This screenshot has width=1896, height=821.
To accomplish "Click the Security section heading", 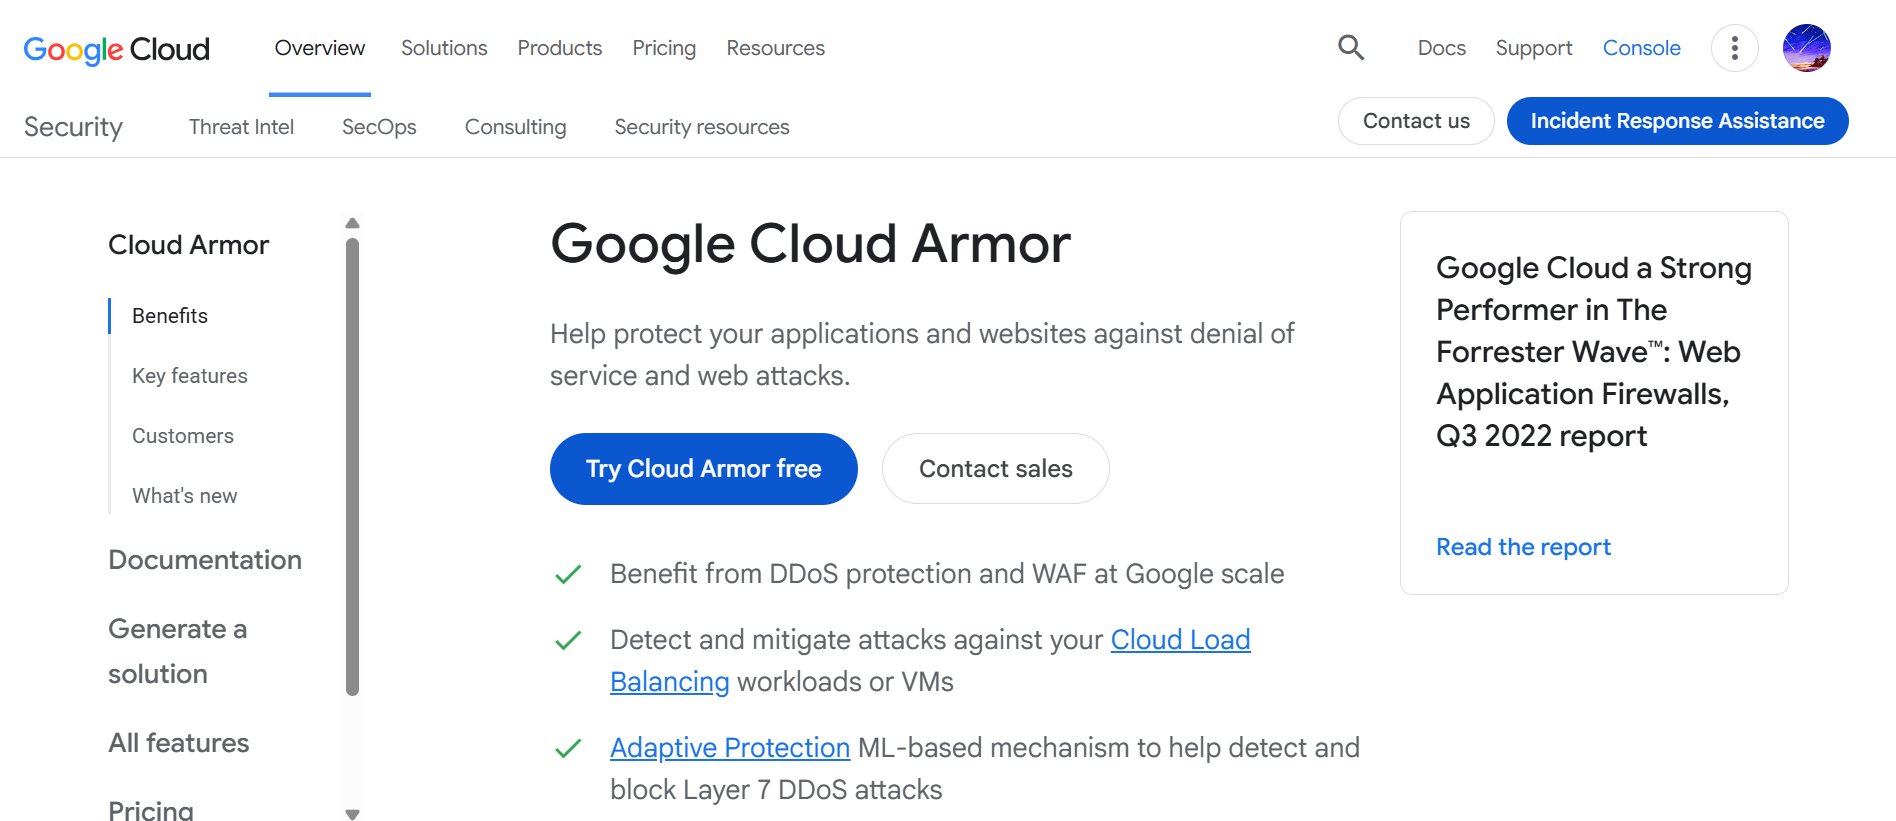I will [x=73, y=127].
